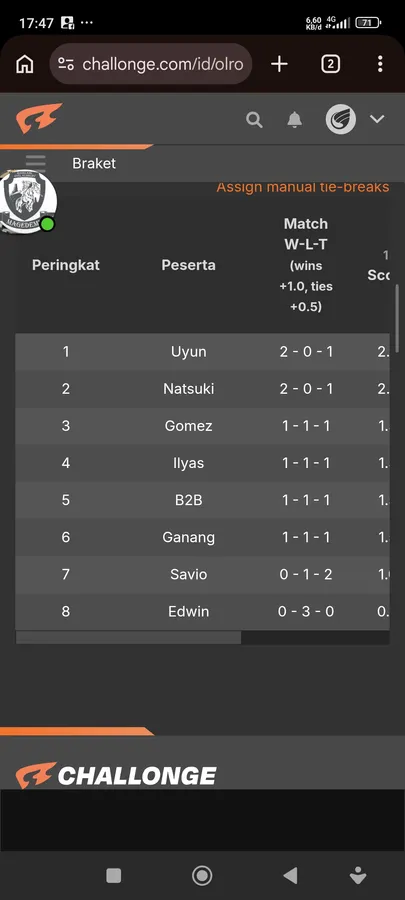Tap the Android back navigation triangle
The width and height of the screenshot is (405, 900).
click(291, 875)
